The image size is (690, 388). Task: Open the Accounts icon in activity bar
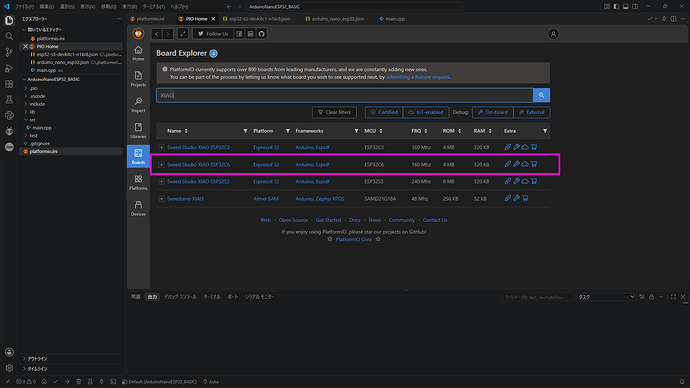click(9, 352)
